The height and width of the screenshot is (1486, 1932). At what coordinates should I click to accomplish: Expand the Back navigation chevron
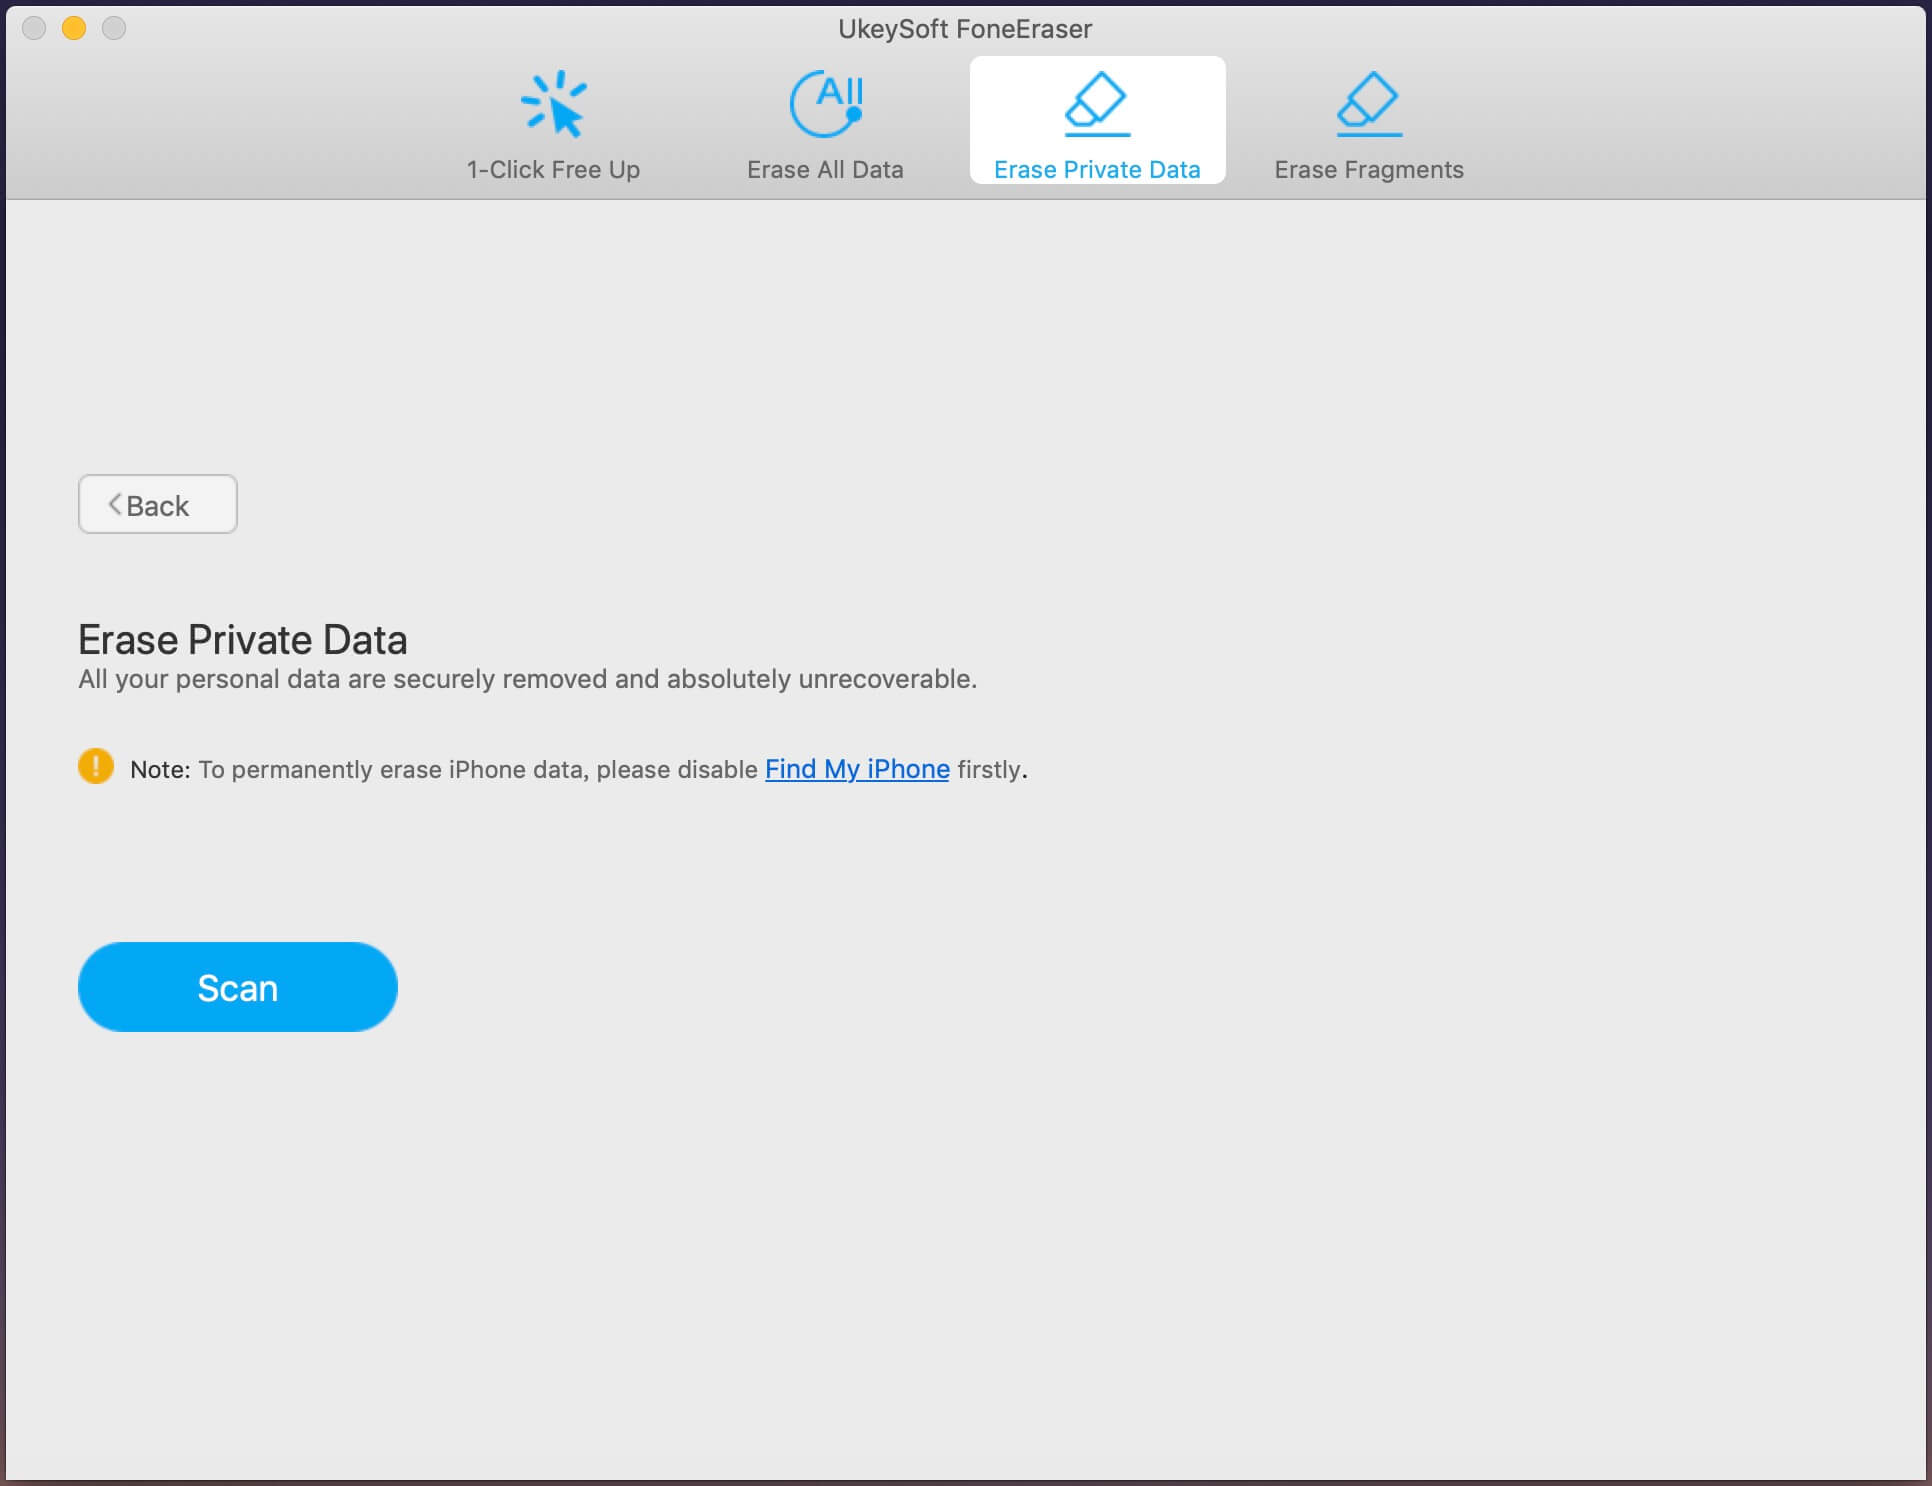tap(114, 504)
